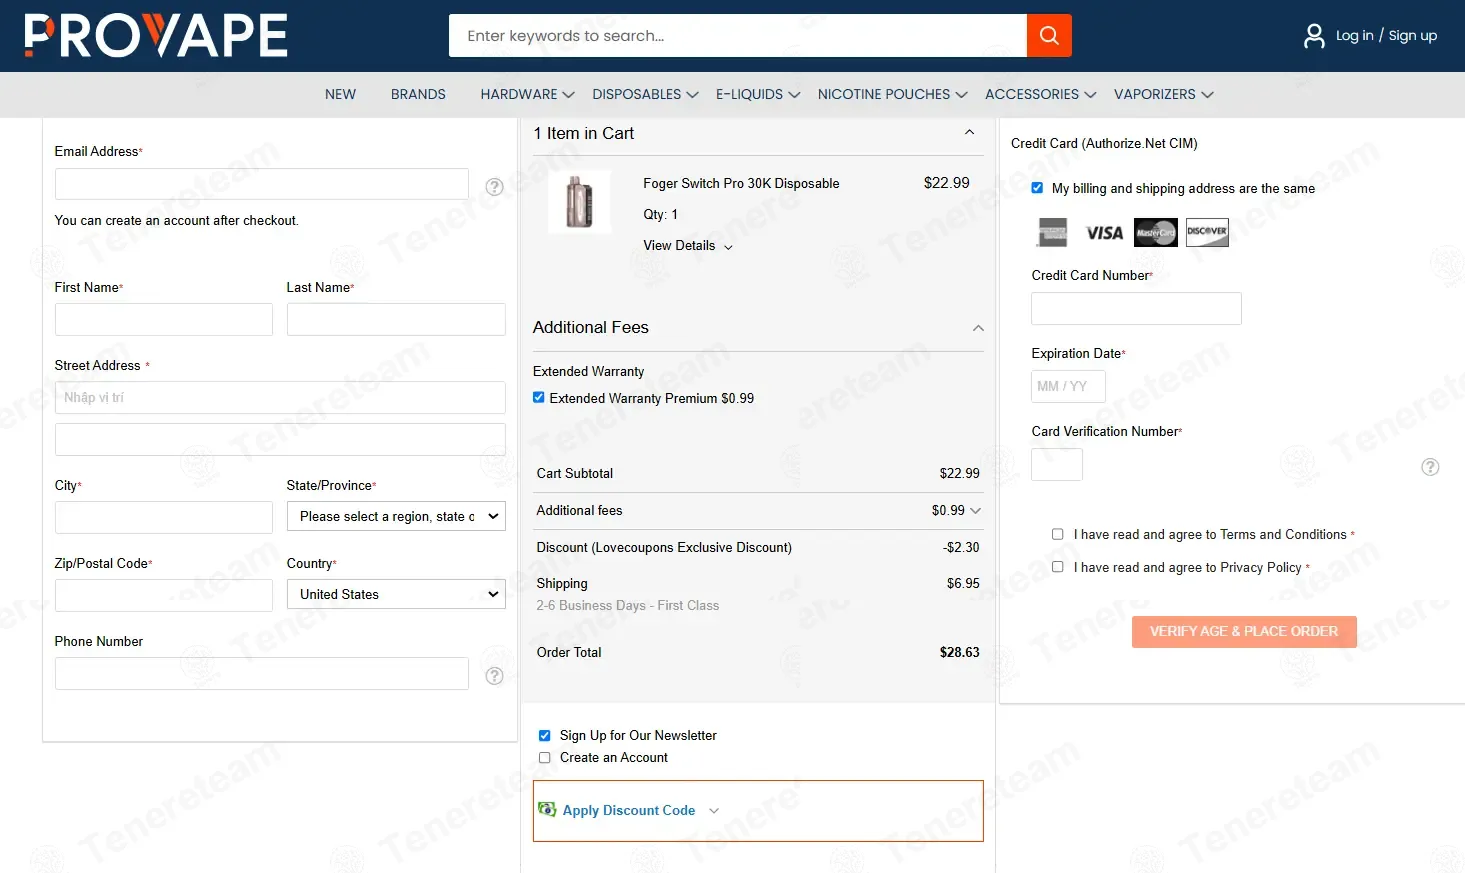Expand View Details for cart item
Viewport: 1465px width, 873px height.
pyautogui.click(x=687, y=246)
